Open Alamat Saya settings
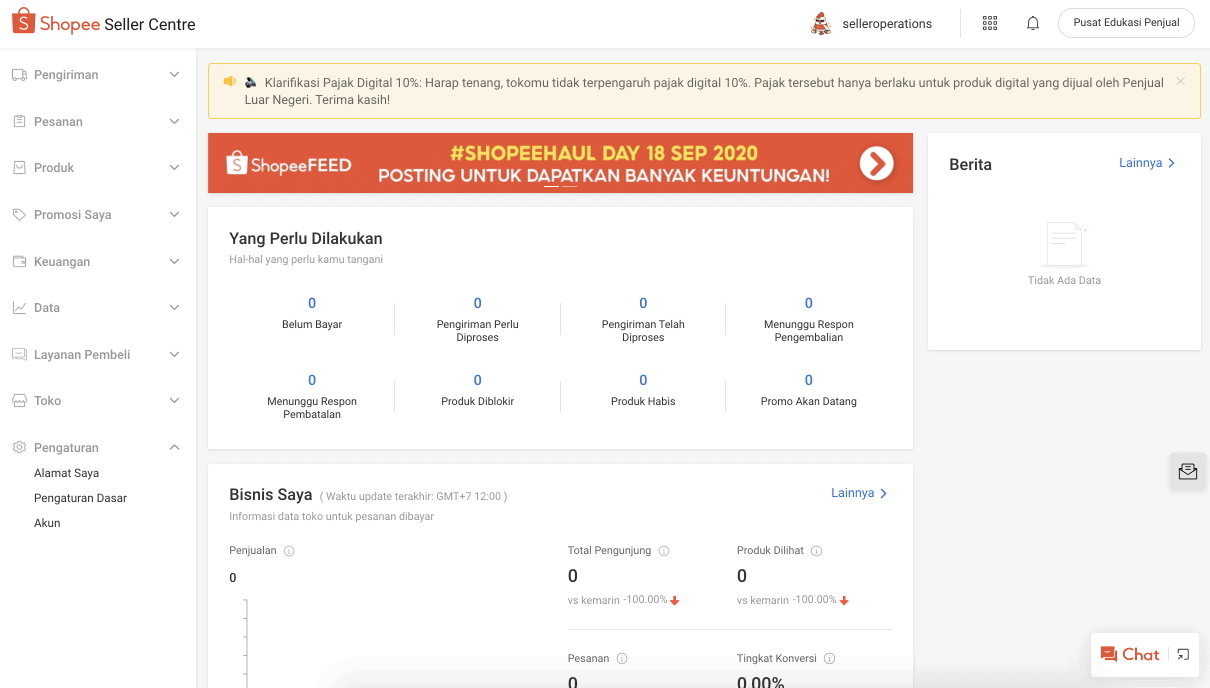 [x=66, y=473]
